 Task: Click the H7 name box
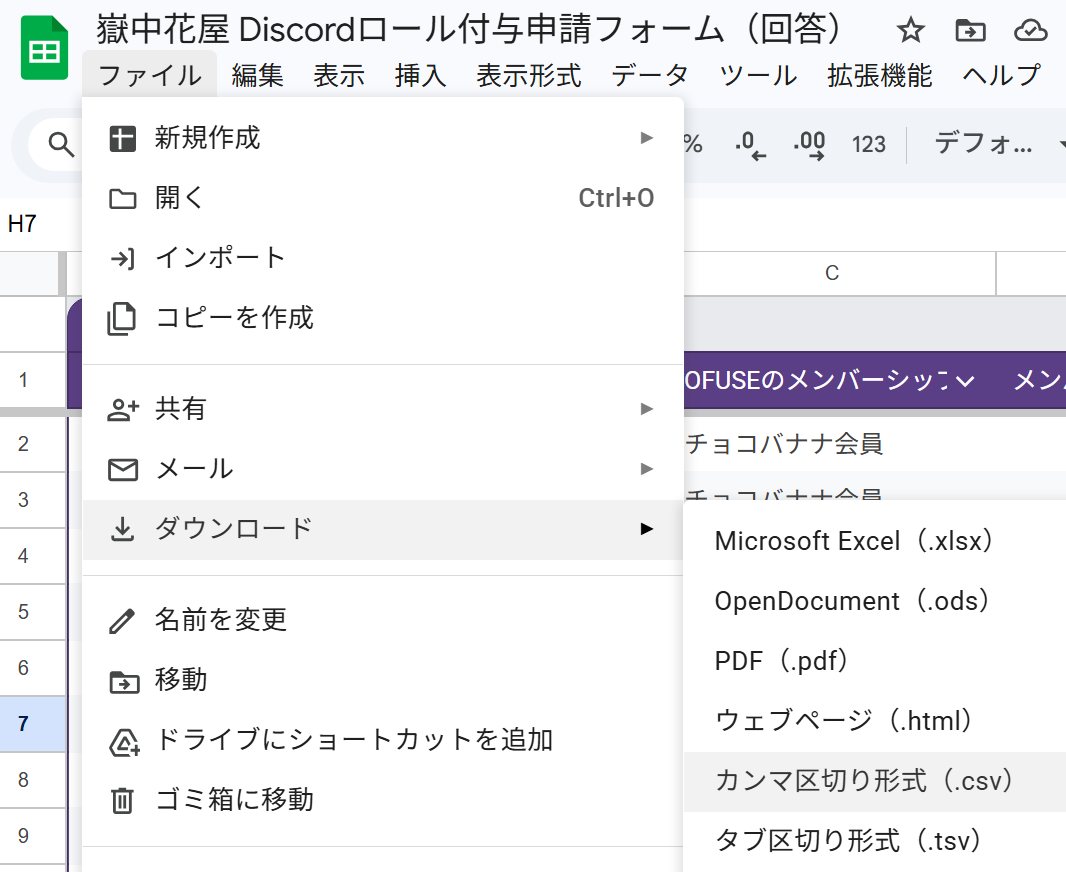coord(24,224)
